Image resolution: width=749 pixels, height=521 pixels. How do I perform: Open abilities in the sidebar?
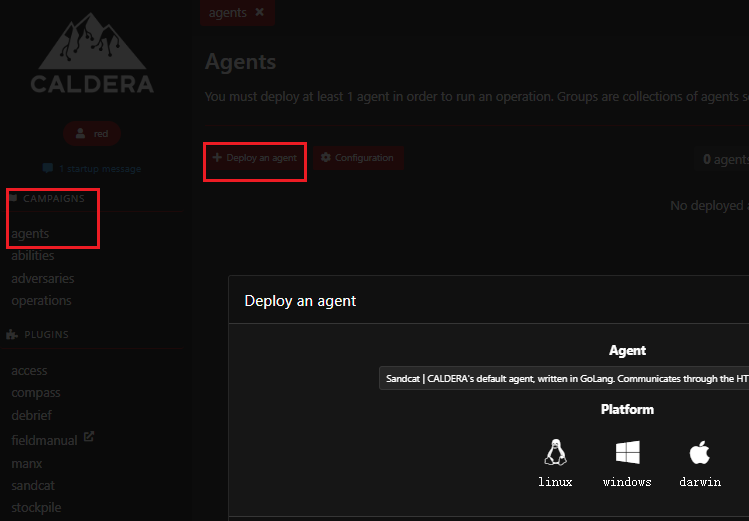(x=32, y=255)
